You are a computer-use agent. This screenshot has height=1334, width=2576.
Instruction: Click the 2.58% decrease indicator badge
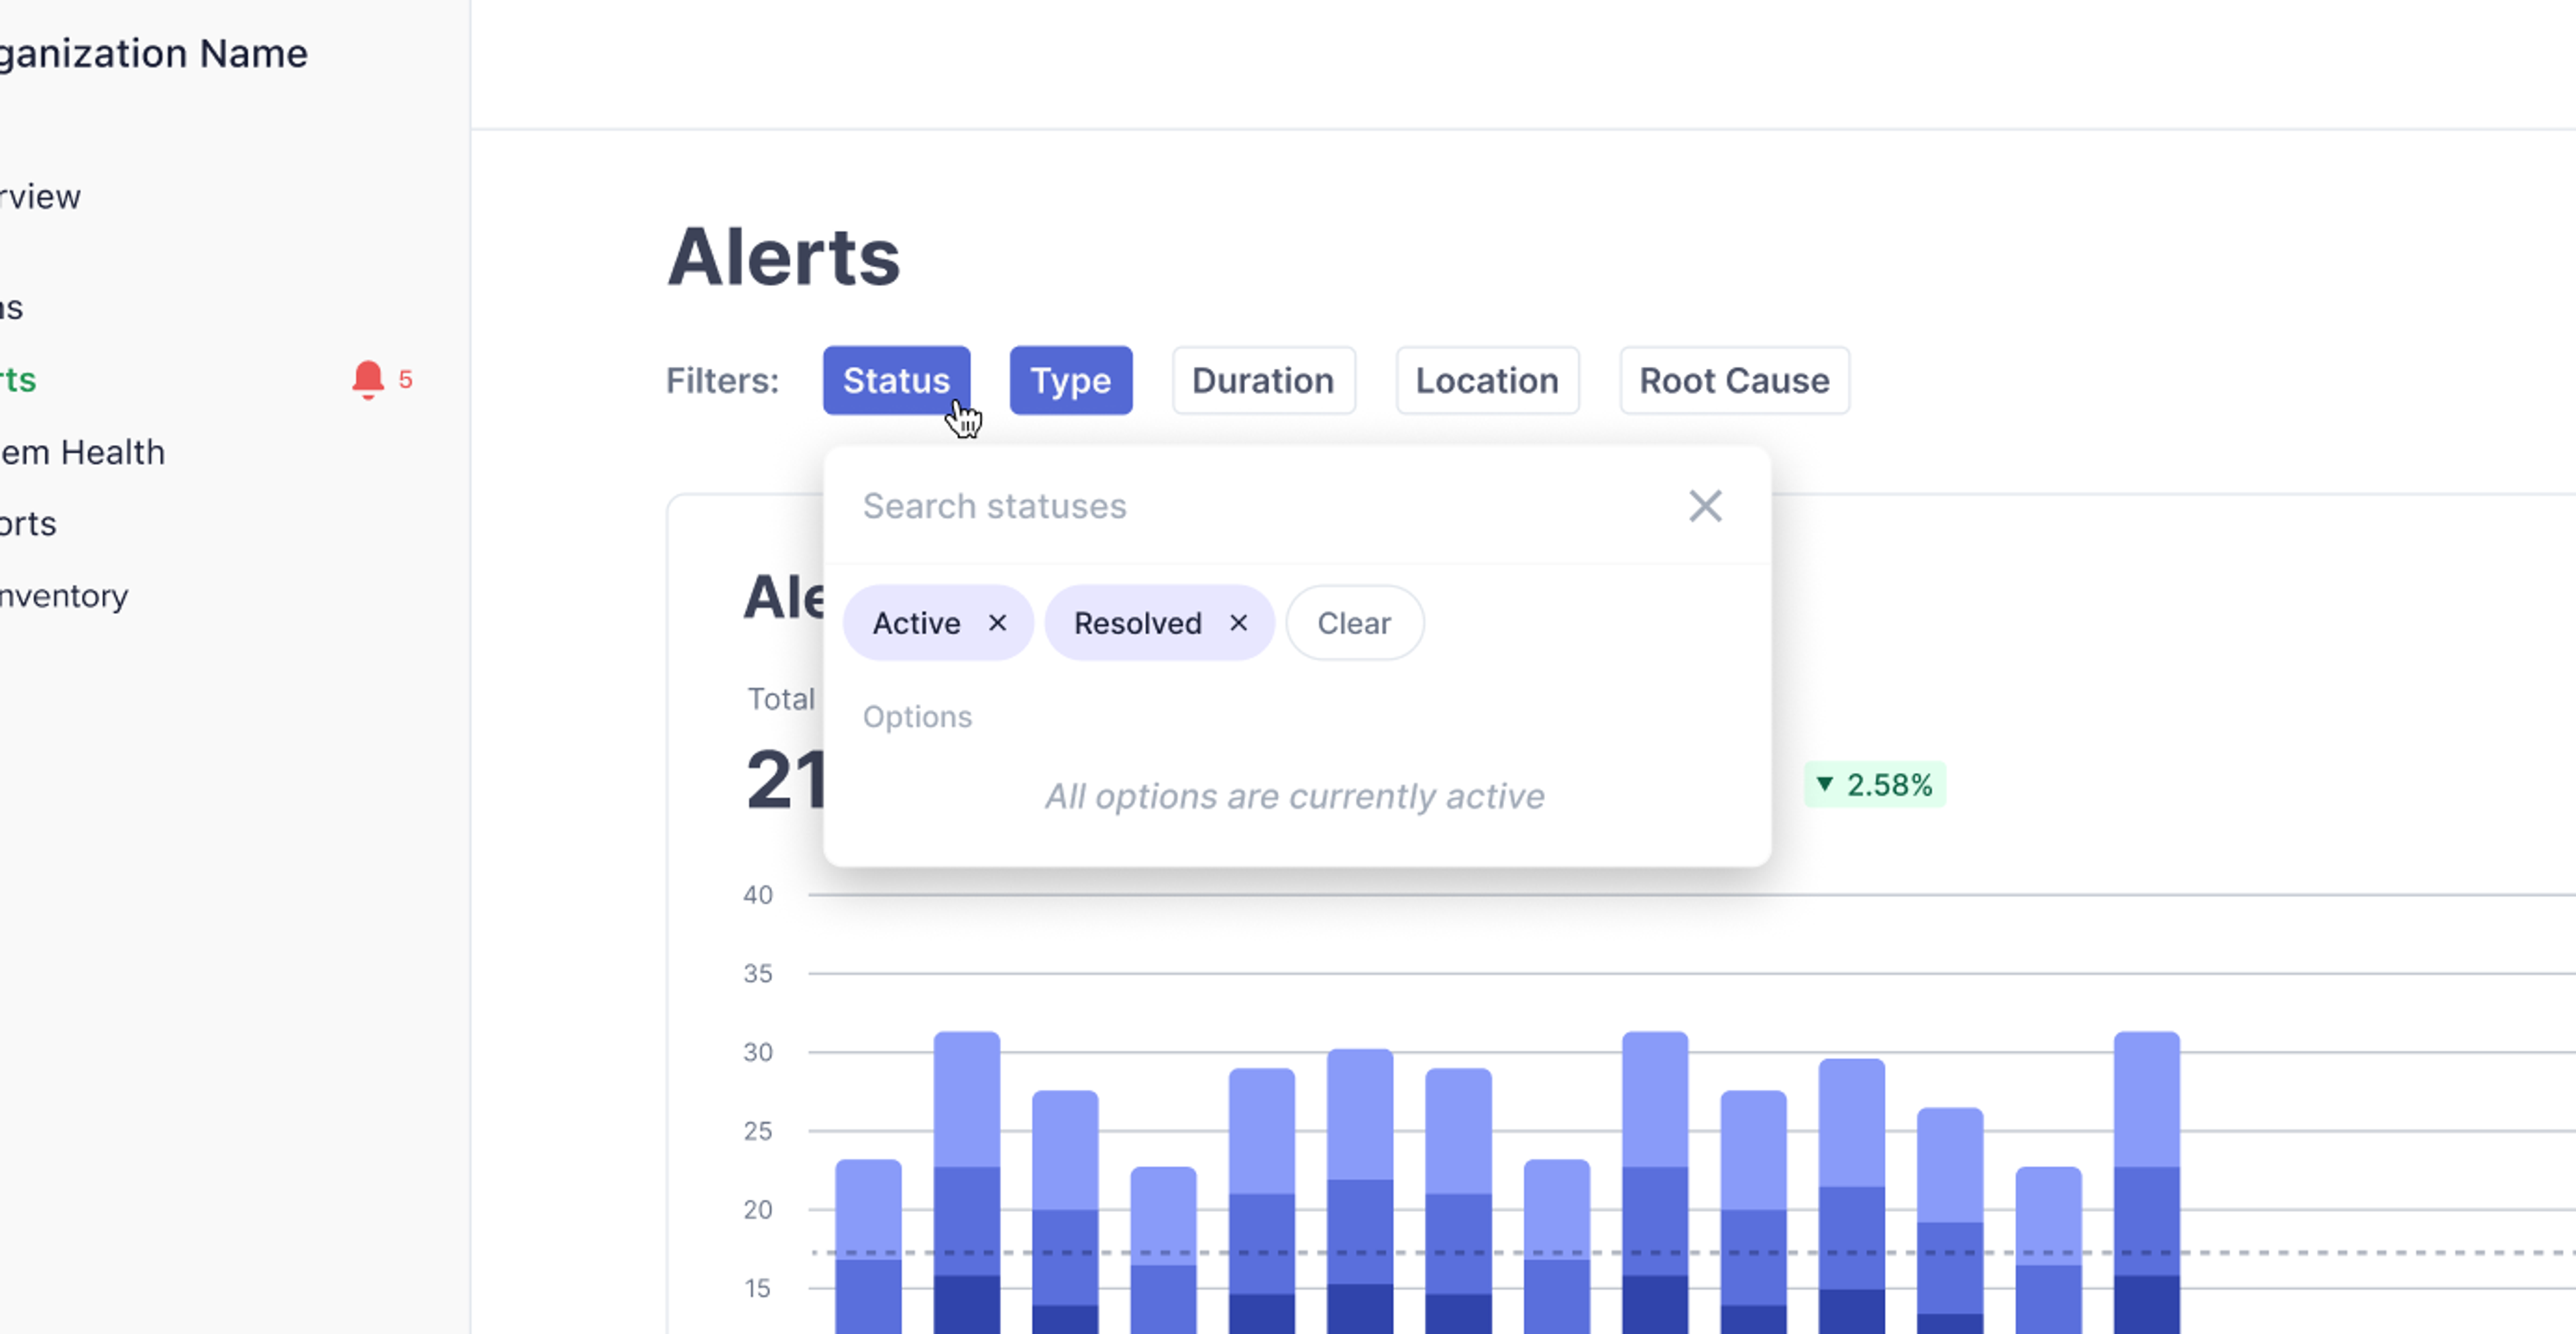(1874, 785)
